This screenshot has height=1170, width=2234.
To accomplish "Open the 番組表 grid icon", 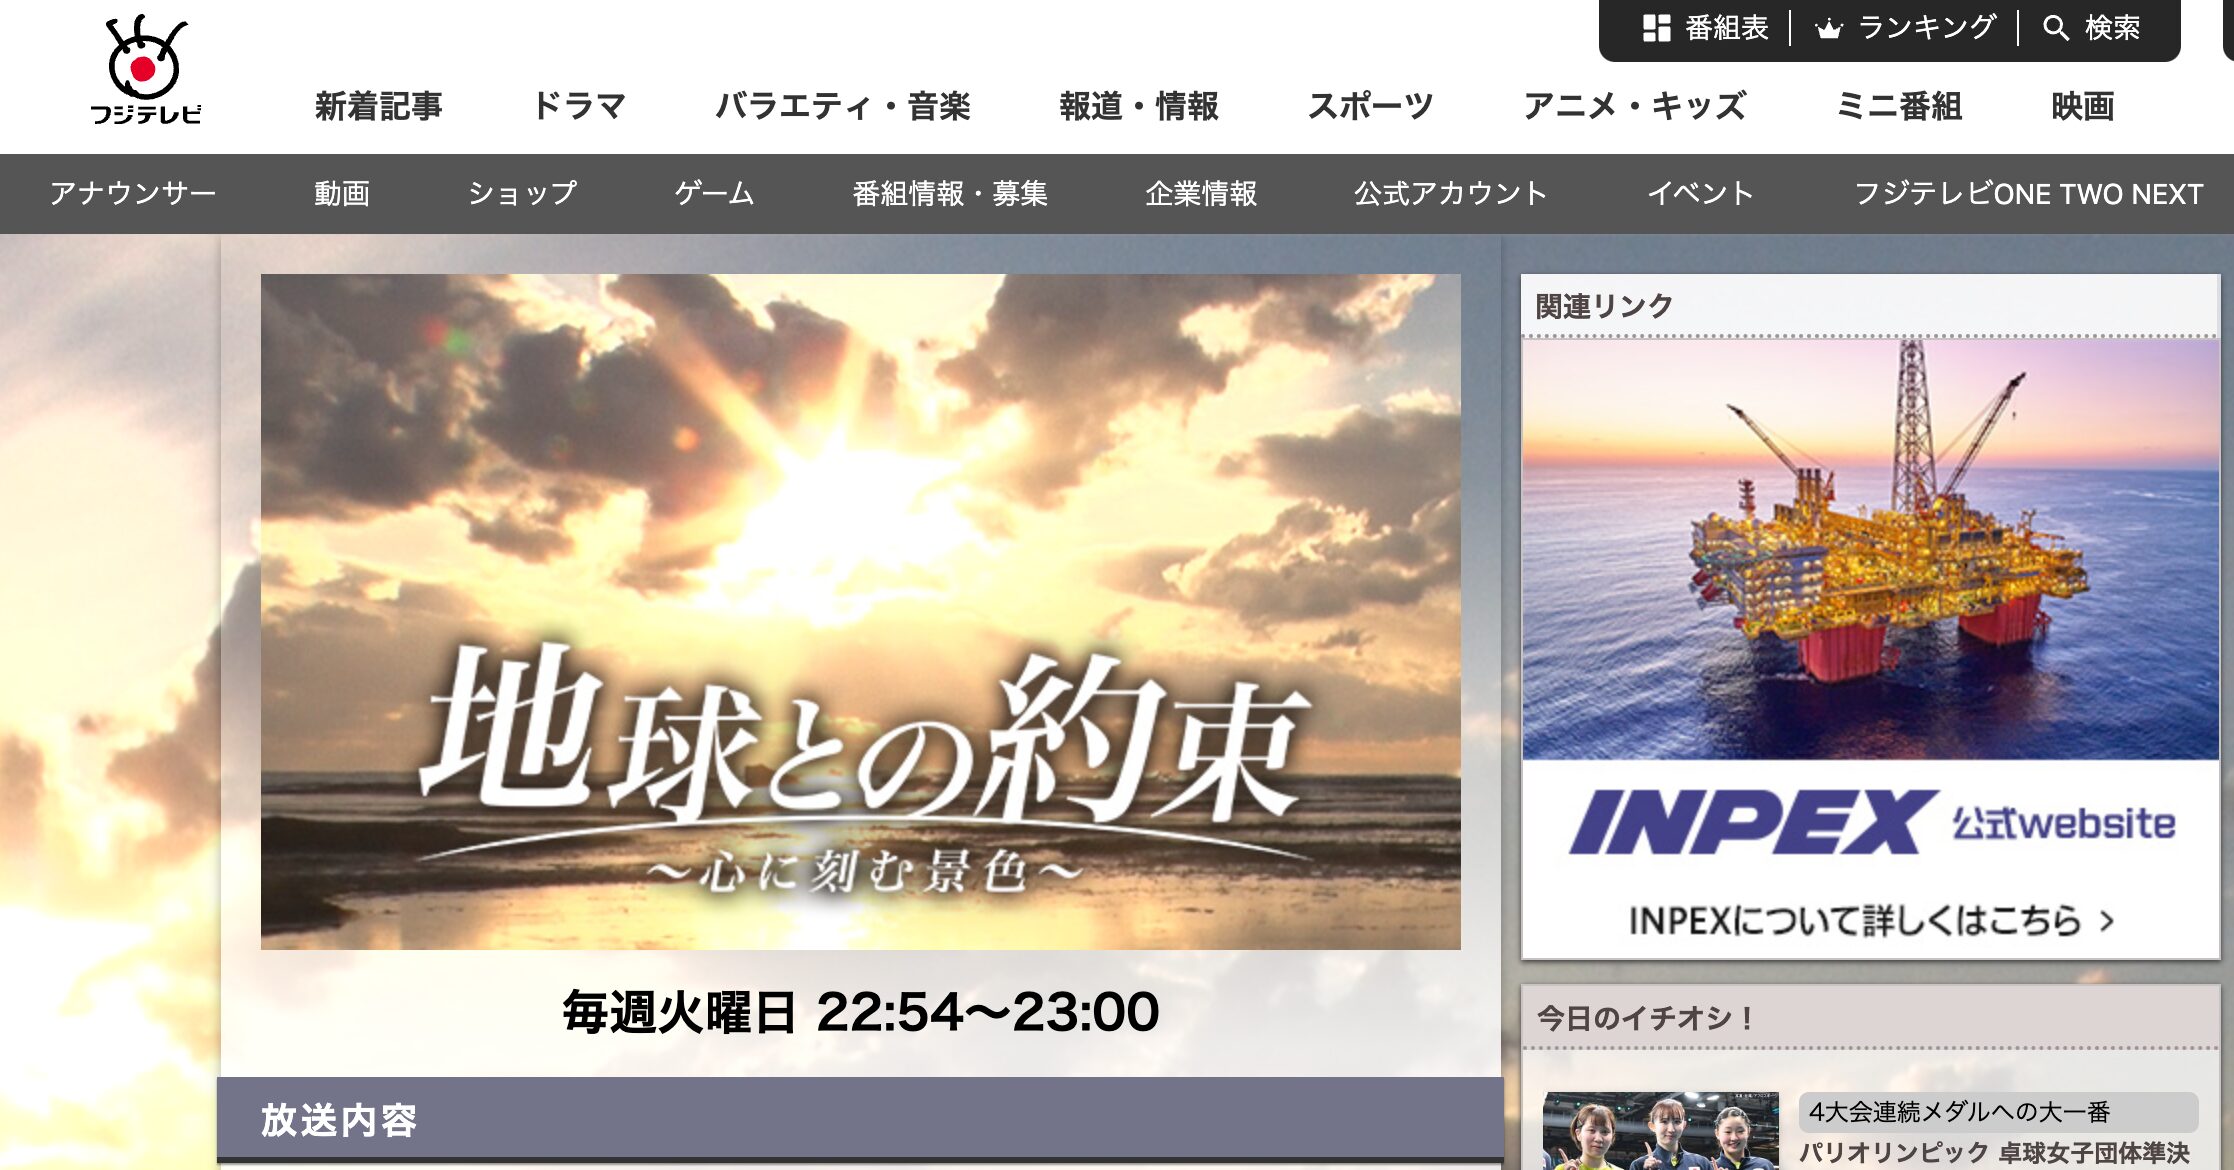I will 1659,29.
